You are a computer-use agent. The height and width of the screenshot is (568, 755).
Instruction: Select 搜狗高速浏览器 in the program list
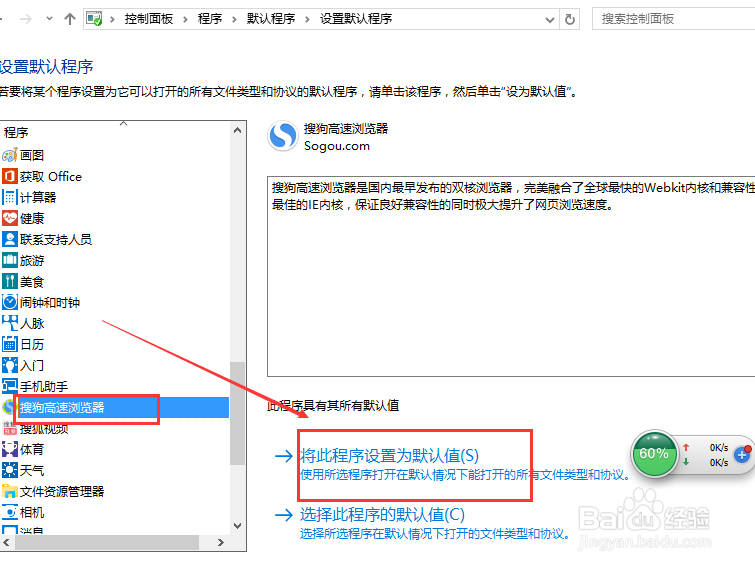tap(115, 407)
